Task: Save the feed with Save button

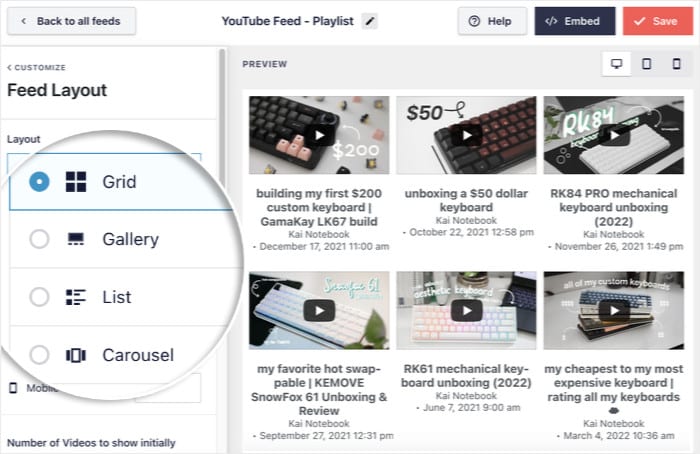Action: click(x=658, y=21)
